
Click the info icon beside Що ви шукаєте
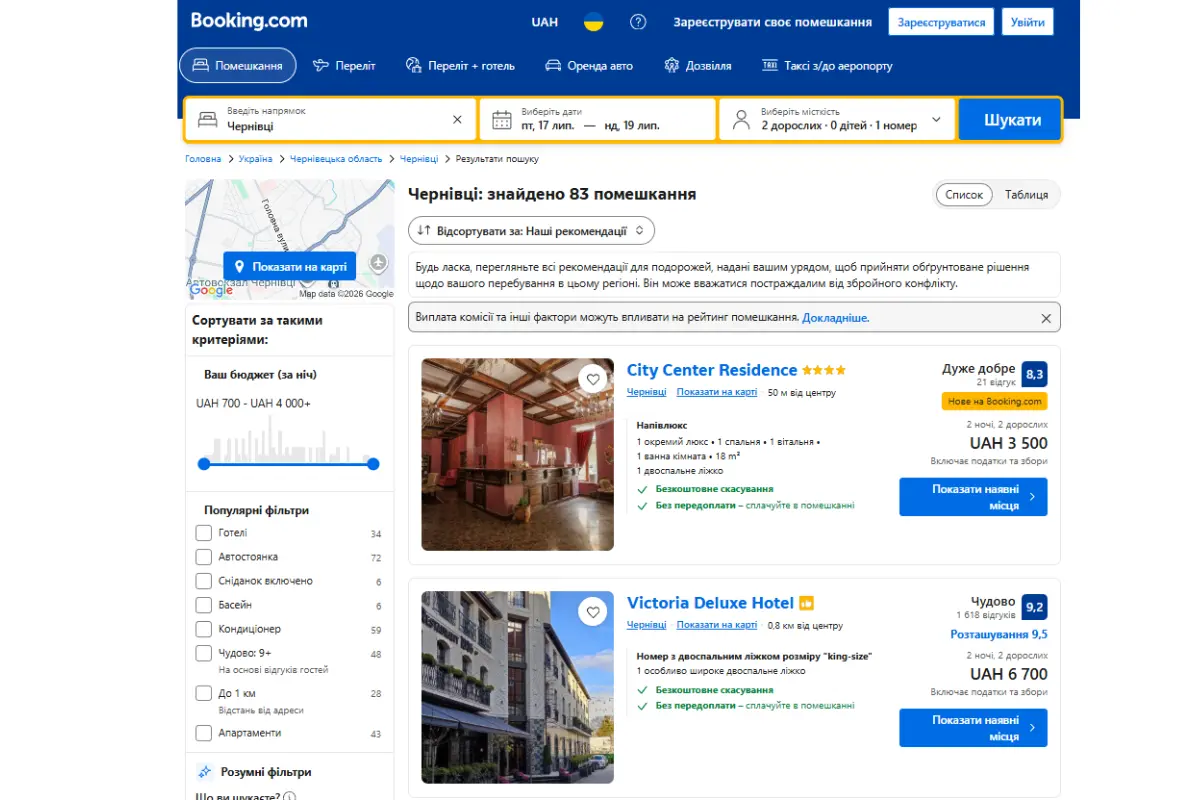pyautogui.click(x=290, y=797)
